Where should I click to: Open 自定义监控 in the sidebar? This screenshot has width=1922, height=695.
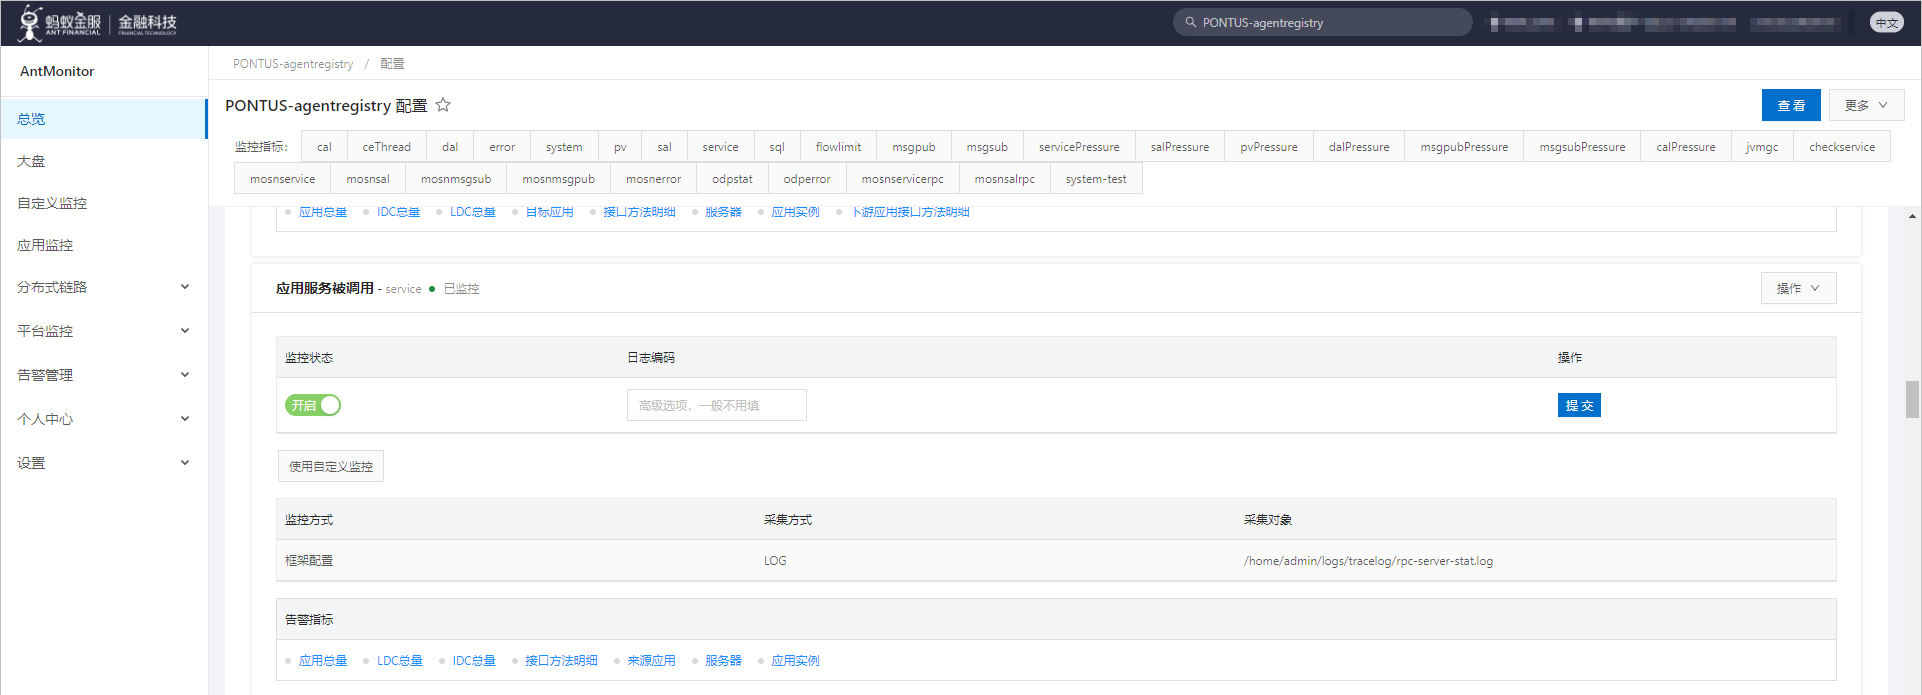104,203
